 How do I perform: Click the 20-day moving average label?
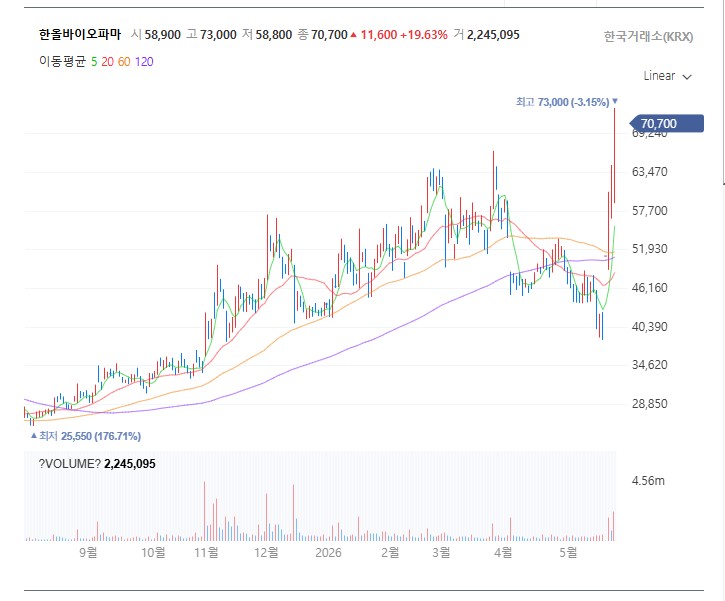[x=107, y=61]
